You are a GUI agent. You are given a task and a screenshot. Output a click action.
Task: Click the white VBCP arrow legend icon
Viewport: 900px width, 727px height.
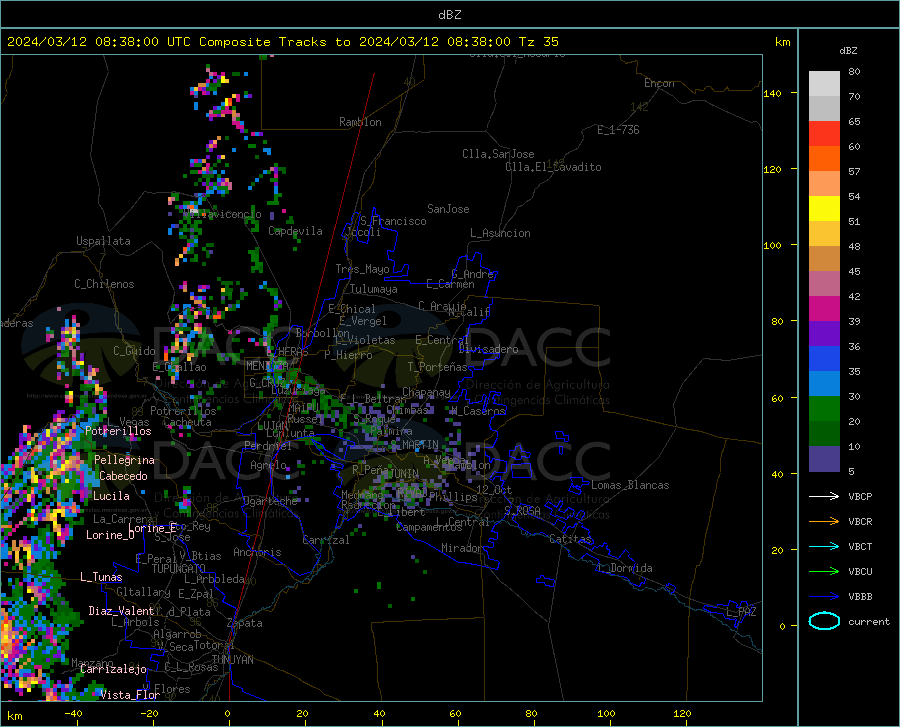pos(824,496)
